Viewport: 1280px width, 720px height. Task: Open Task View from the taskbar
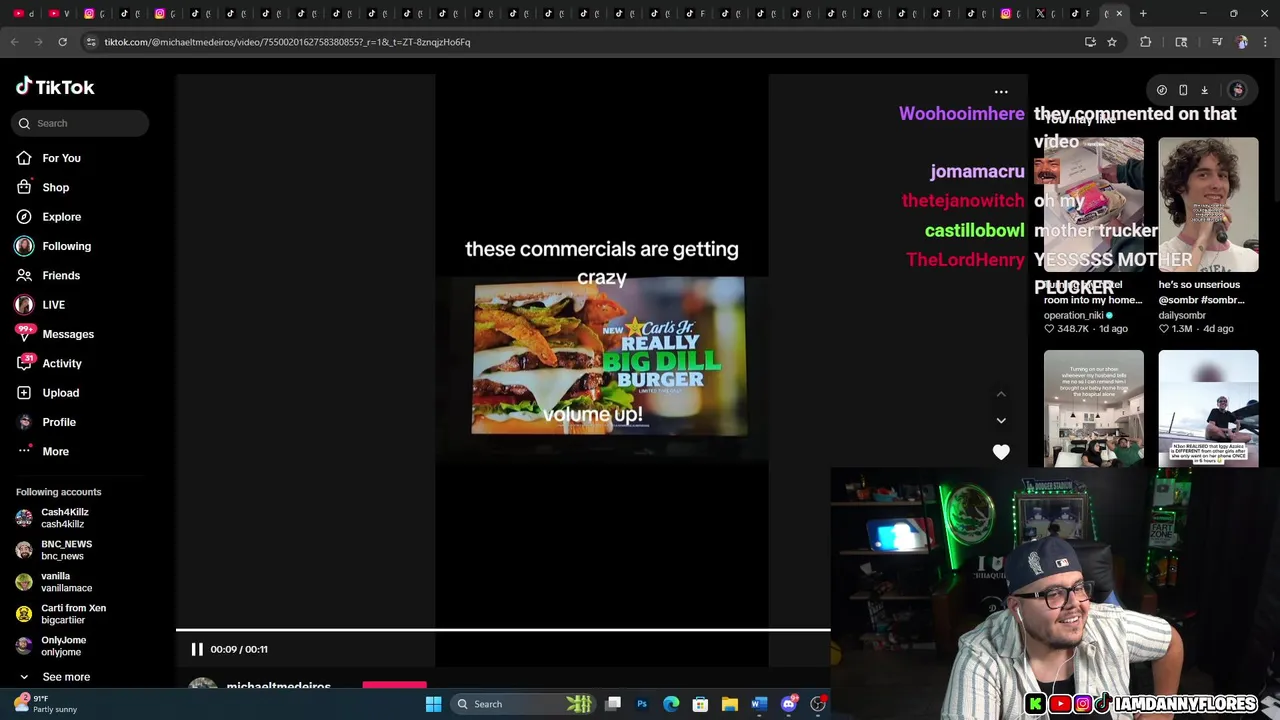click(613, 704)
